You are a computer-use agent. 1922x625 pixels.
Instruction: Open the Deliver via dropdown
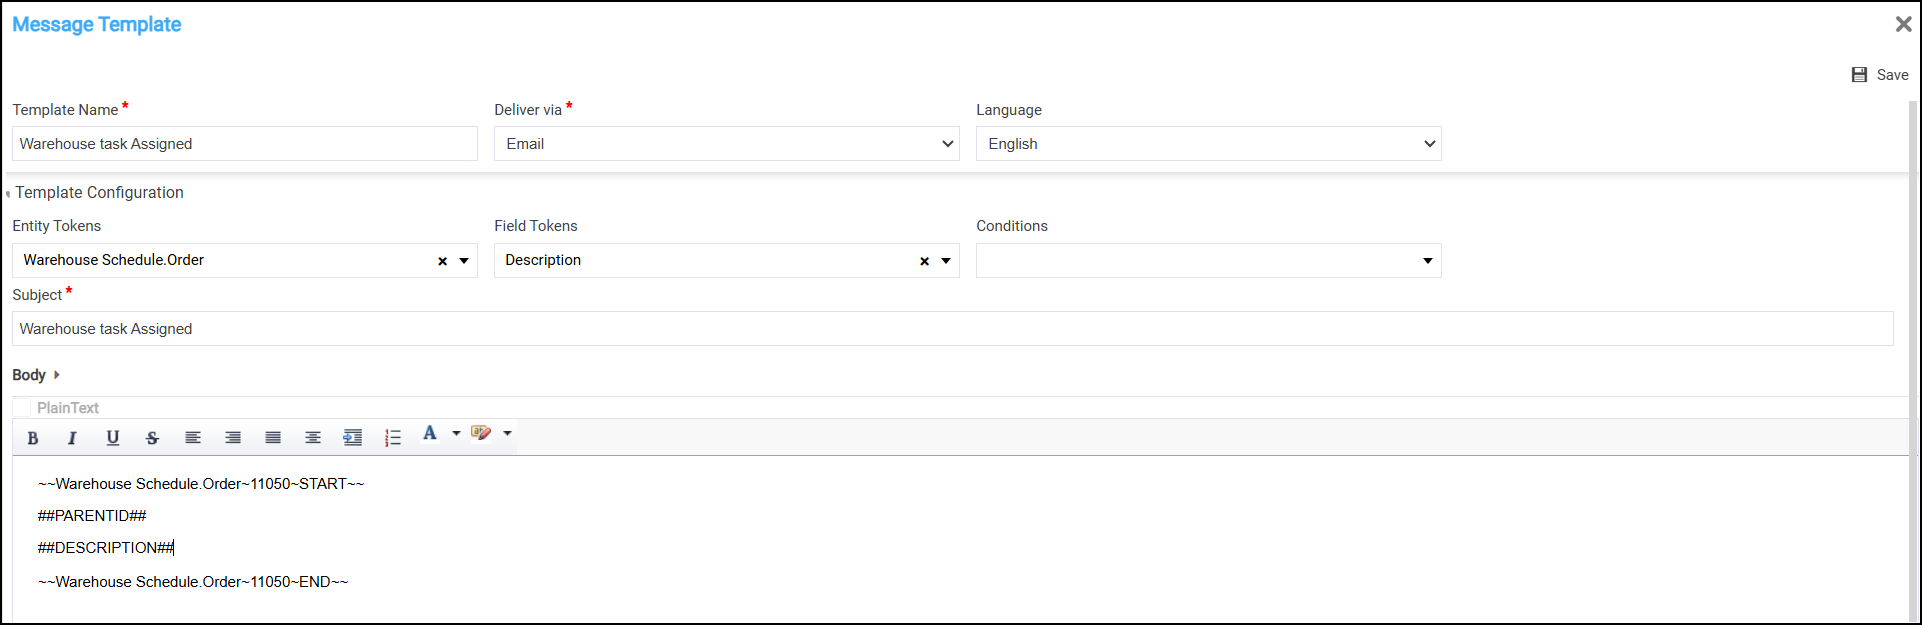click(726, 144)
